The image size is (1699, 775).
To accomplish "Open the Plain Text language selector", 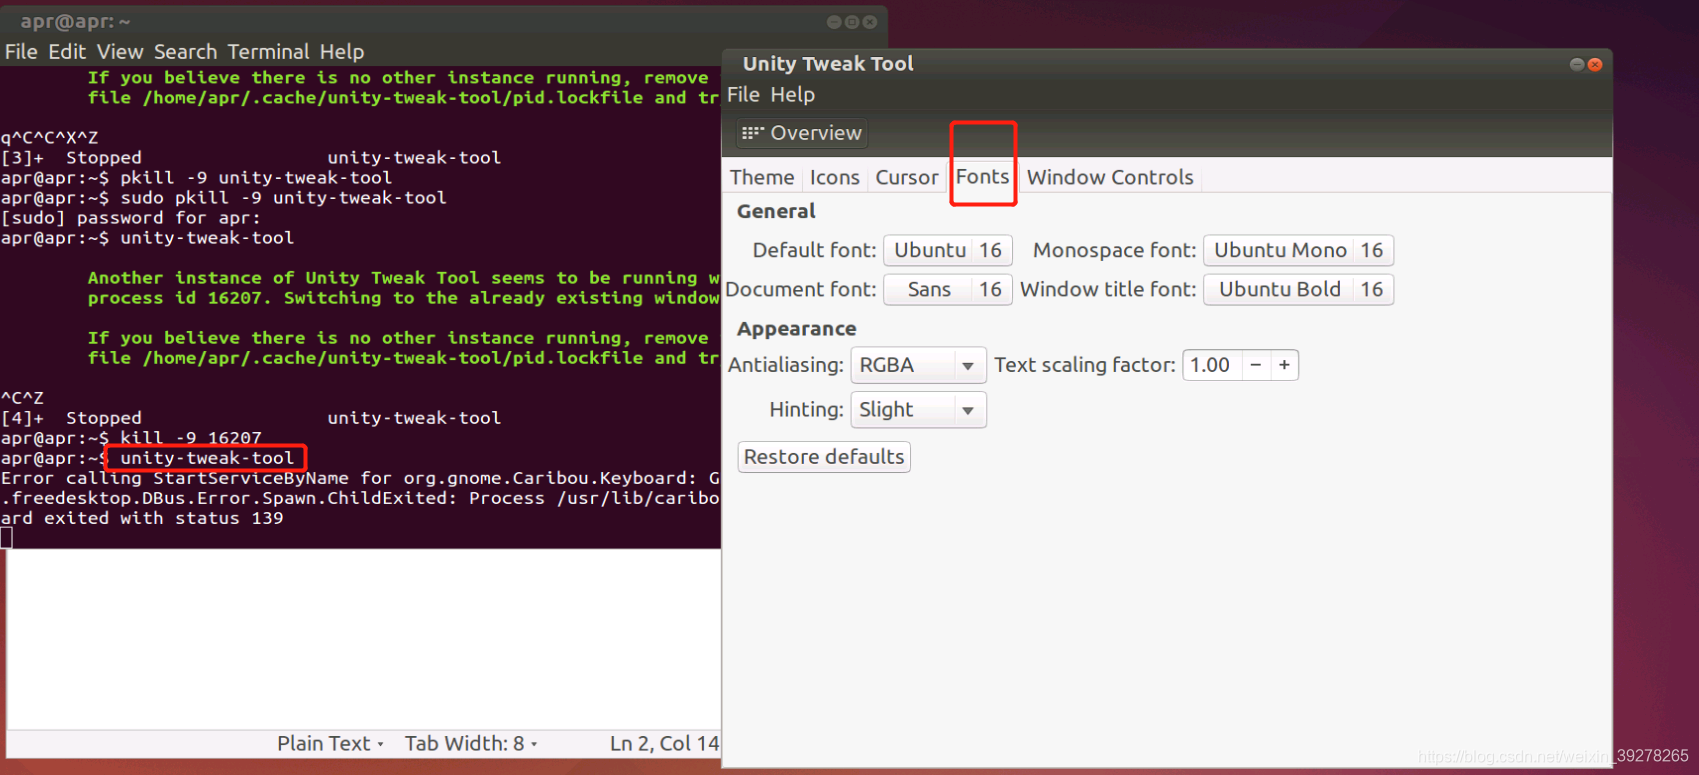I will coord(330,744).
